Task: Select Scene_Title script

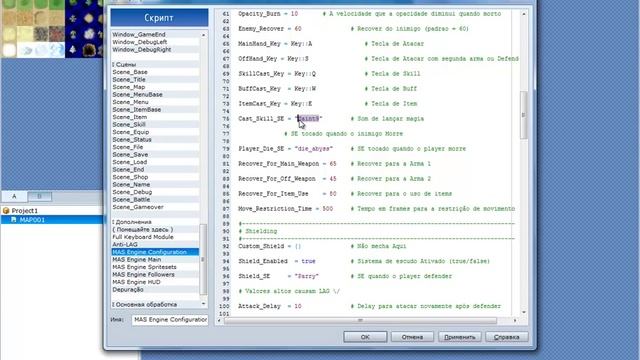Action: pos(156,80)
